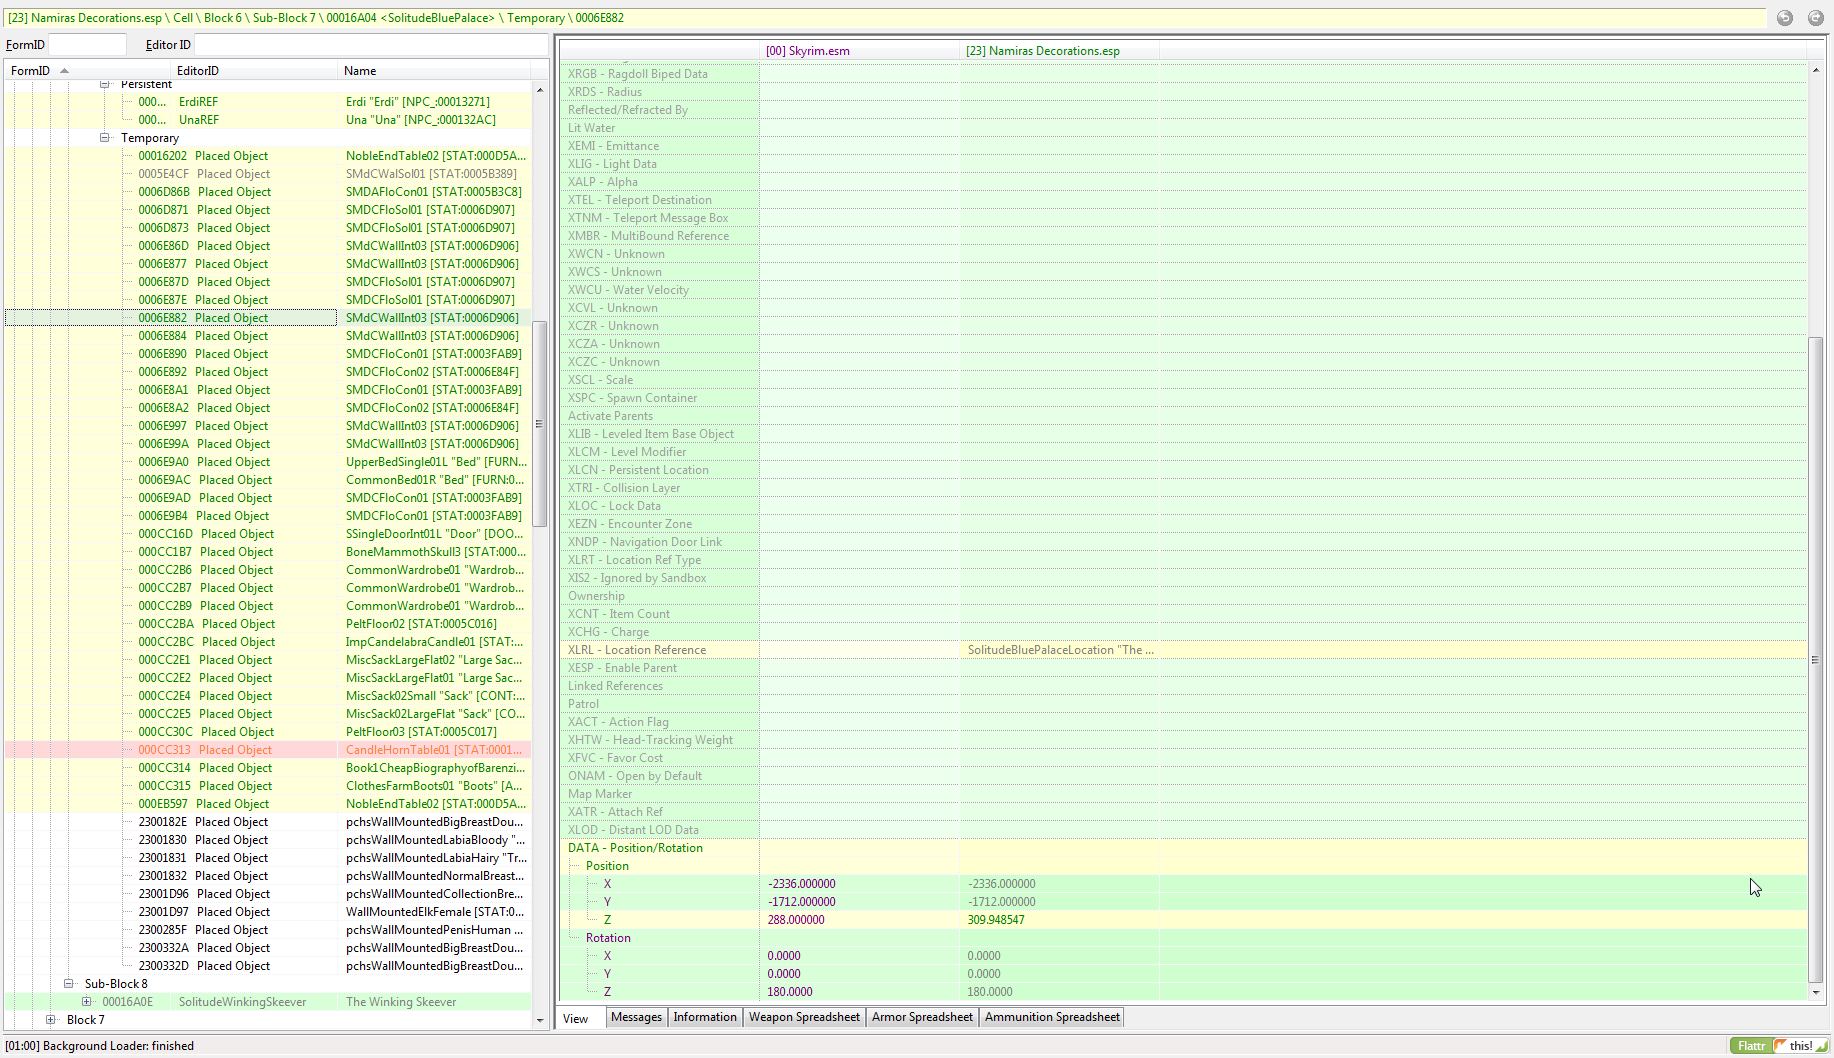Open the Ammunition Spreadsheet tab

click(x=1052, y=1017)
